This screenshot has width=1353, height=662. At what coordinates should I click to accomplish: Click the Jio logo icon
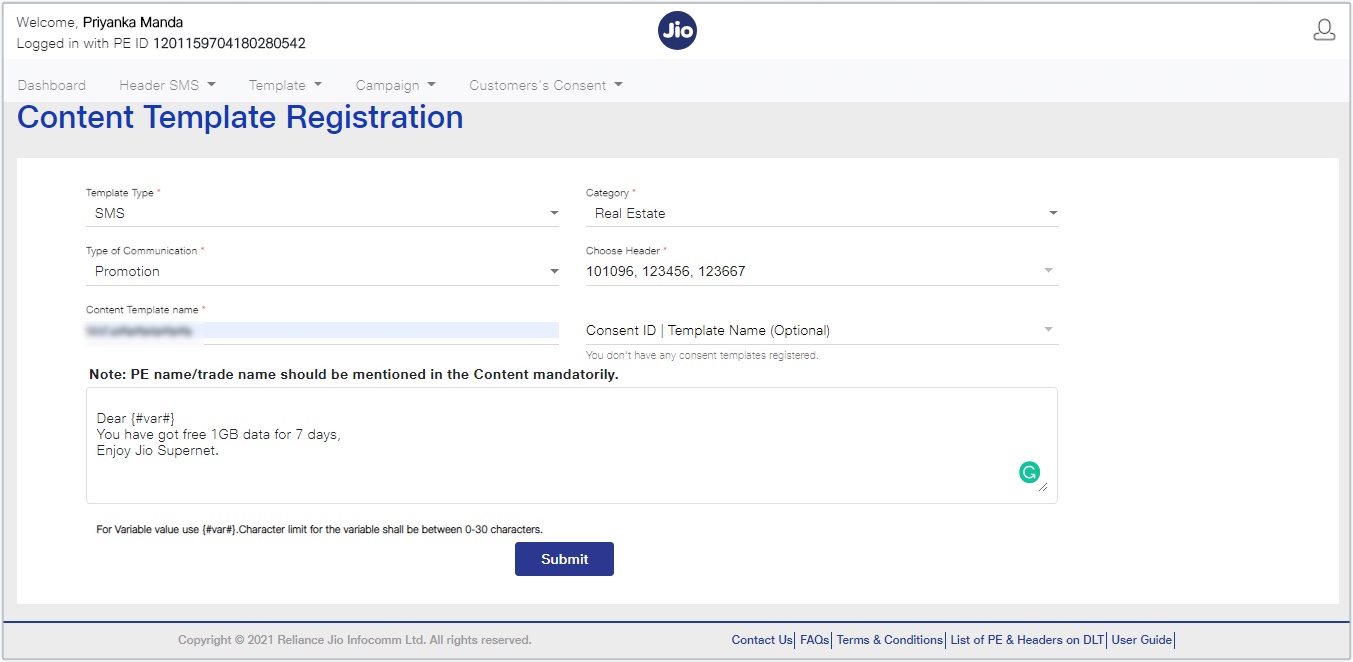click(x=677, y=31)
